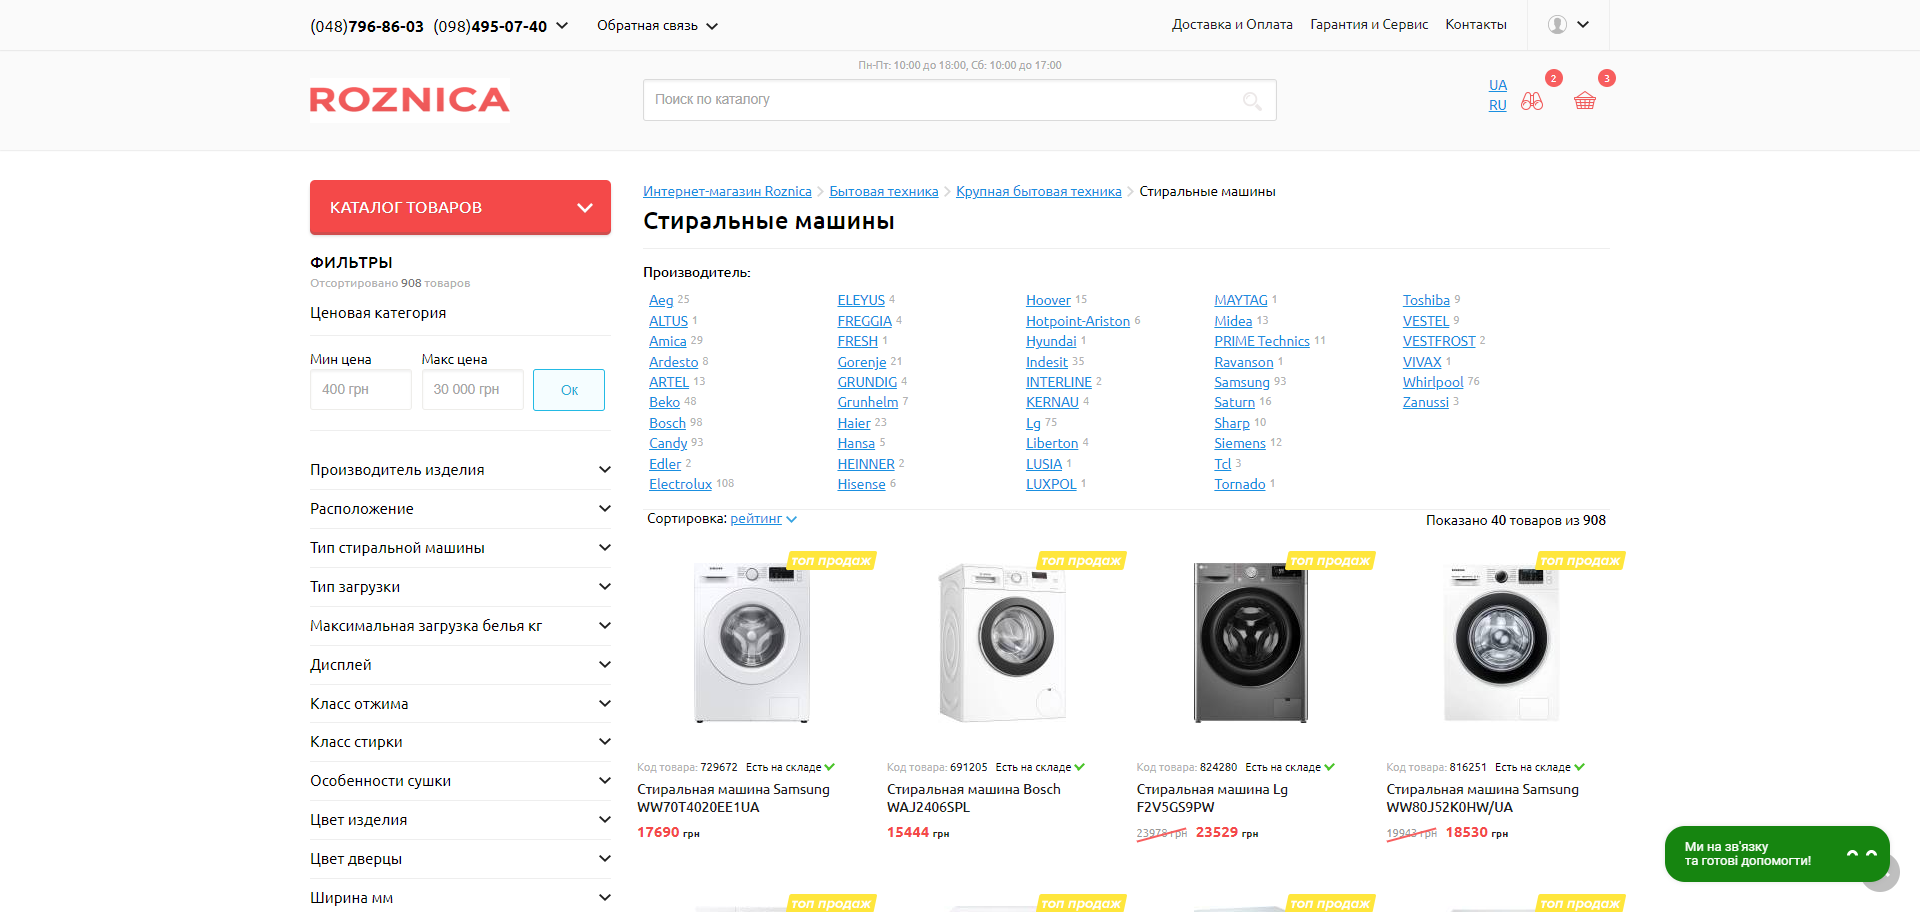Filter by Haier manufacturer

tap(854, 424)
